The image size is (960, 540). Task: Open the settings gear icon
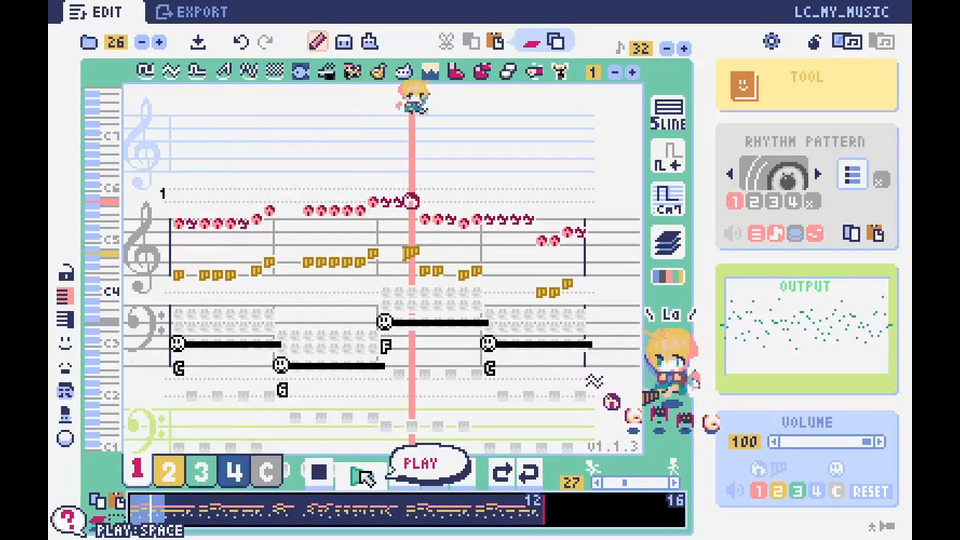point(771,42)
